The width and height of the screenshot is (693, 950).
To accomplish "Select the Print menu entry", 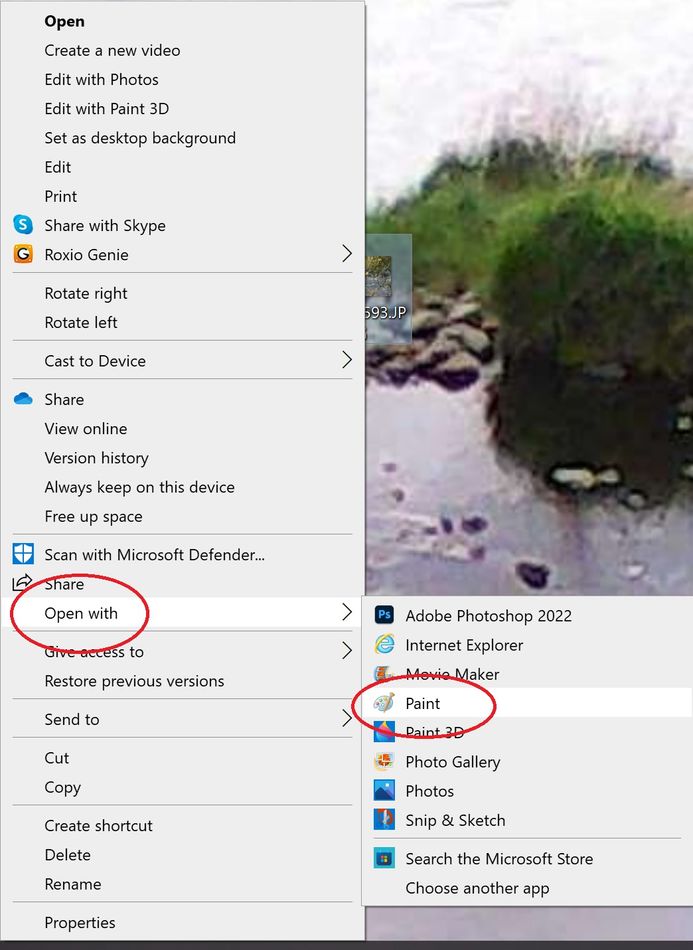I will [61, 196].
